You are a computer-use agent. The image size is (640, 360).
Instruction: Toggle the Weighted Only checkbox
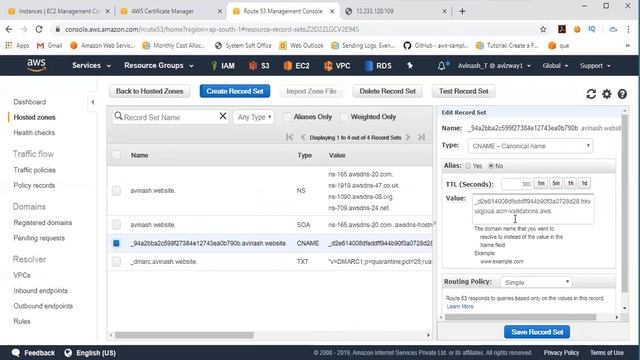coord(344,117)
